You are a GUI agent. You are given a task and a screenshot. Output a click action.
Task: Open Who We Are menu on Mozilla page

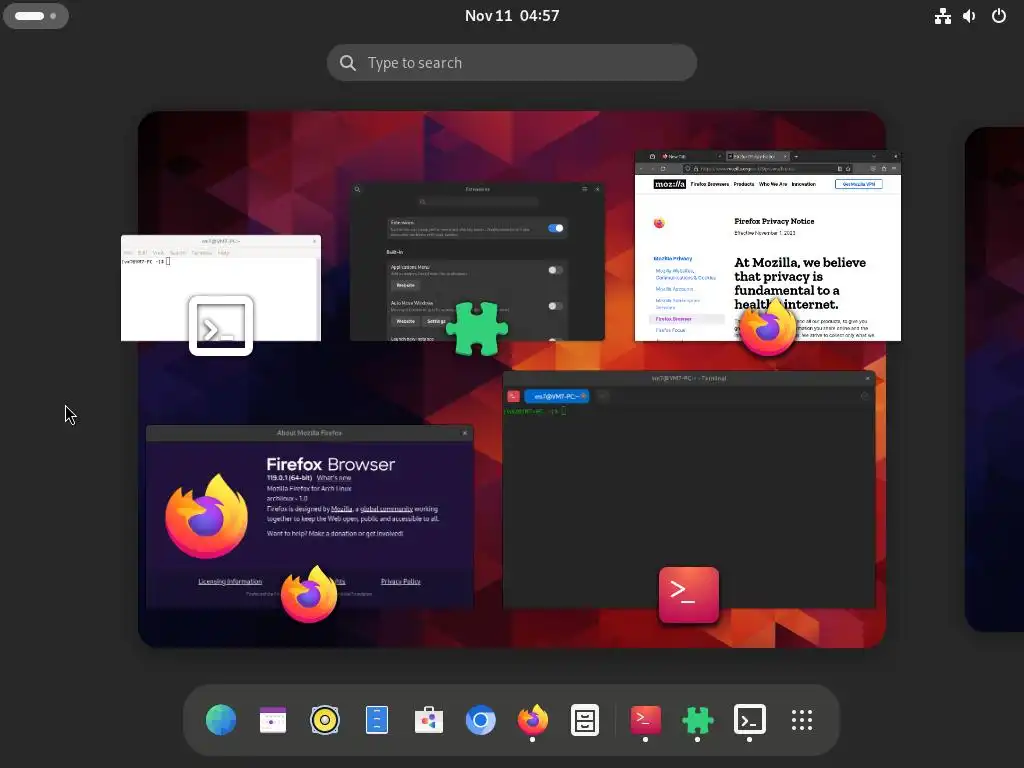click(773, 184)
